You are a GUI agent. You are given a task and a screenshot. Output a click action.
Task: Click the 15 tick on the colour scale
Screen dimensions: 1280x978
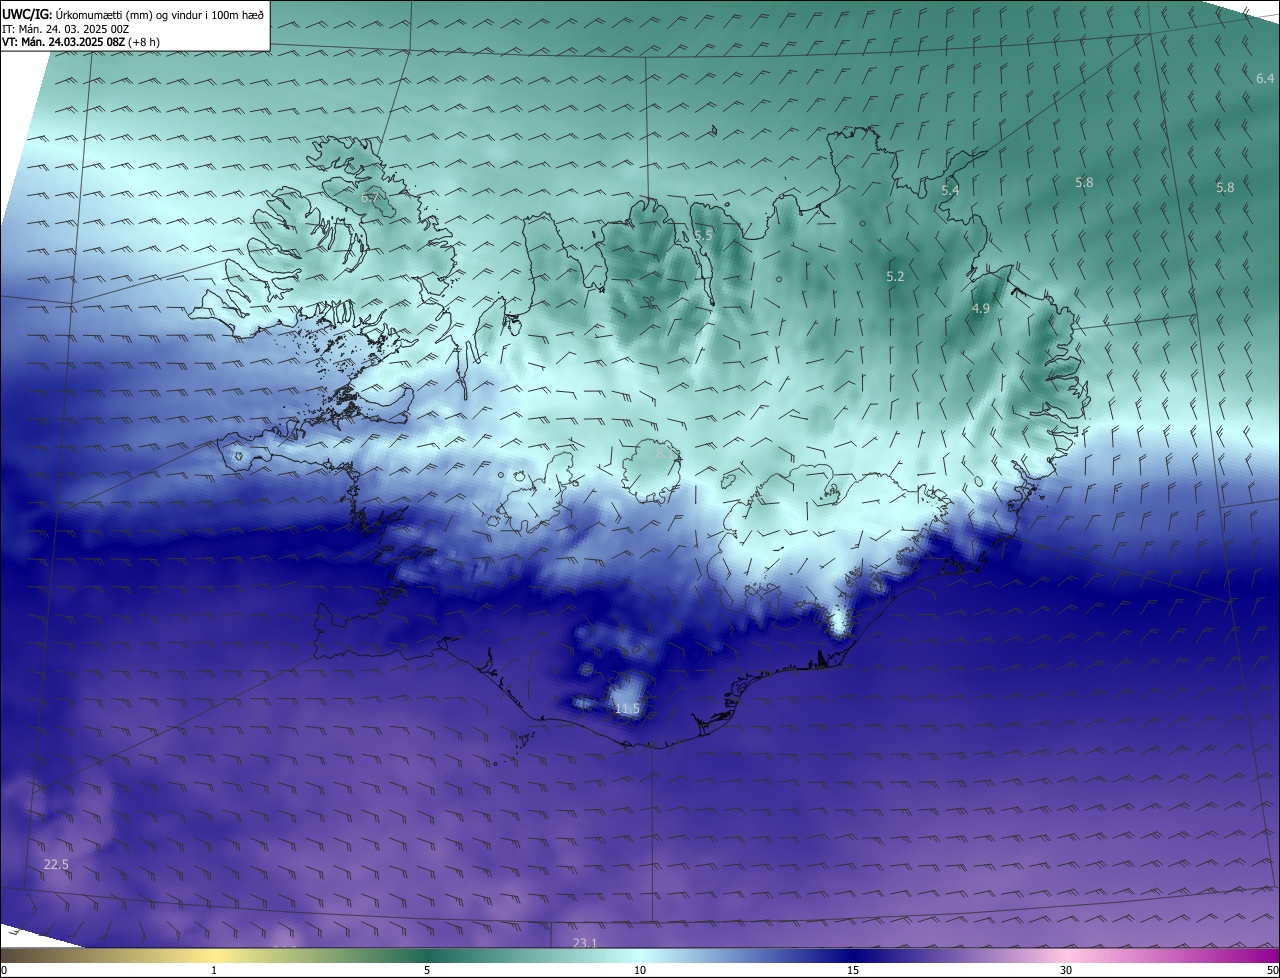pyautogui.click(x=853, y=970)
